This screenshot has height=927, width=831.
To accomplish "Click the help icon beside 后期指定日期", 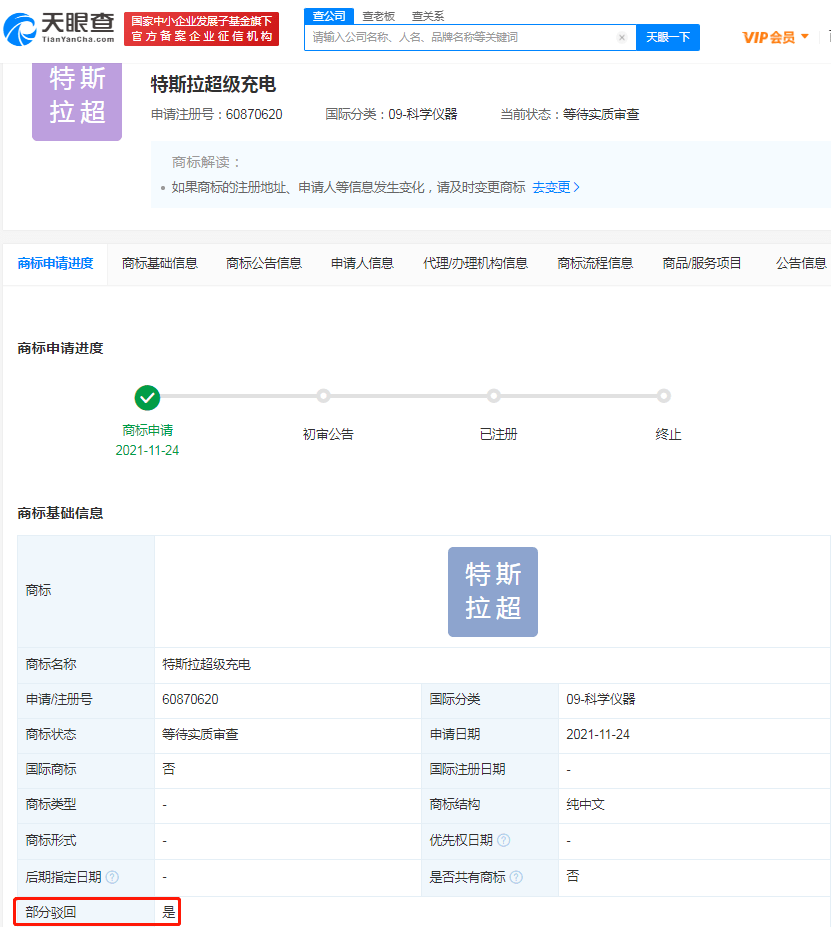I will coord(112,877).
